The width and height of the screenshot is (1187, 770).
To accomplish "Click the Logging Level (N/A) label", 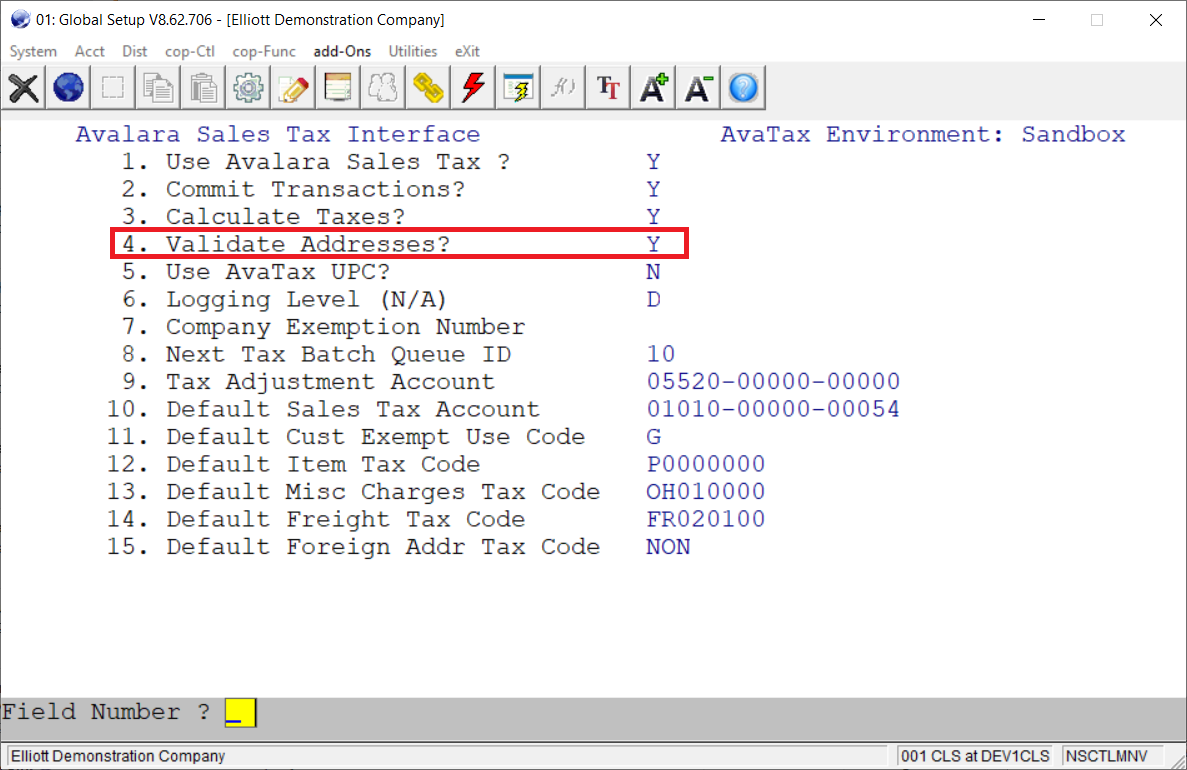I will click(x=307, y=299).
